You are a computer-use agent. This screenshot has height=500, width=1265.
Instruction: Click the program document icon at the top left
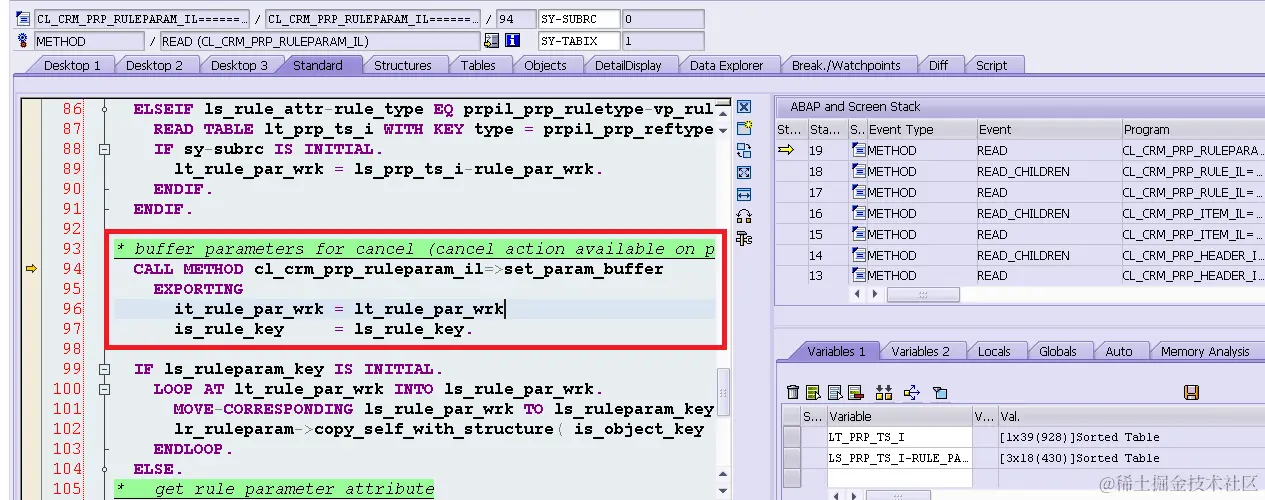click(24, 19)
